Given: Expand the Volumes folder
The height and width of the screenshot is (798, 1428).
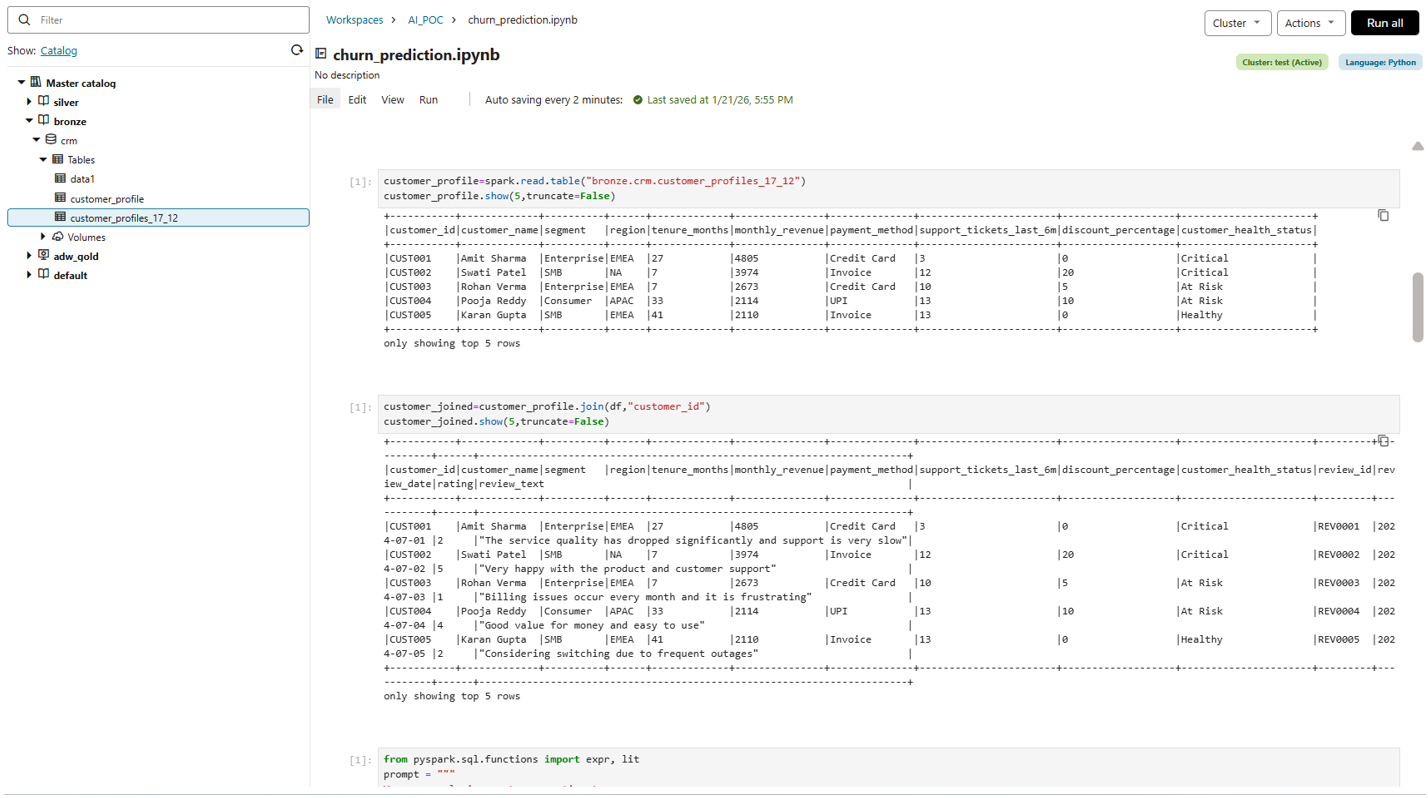Looking at the screenshot, I should (x=43, y=237).
